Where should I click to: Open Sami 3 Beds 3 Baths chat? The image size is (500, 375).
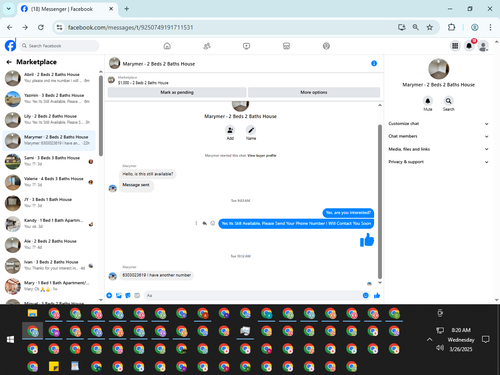49,161
